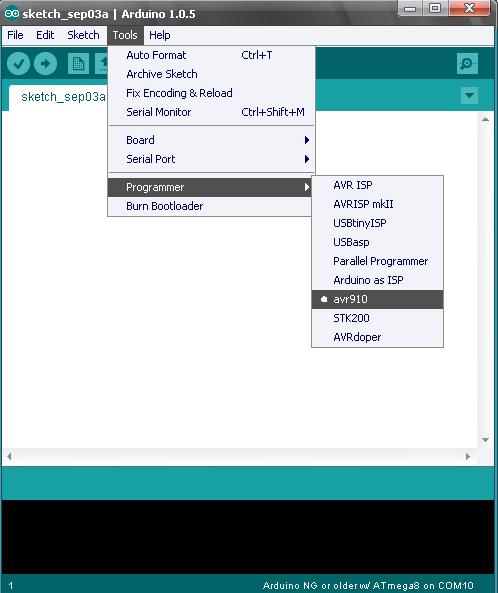Open the Serial Monitor magnifier icon
Image resolution: width=498 pixels, height=593 pixels.
(x=467, y=64)
